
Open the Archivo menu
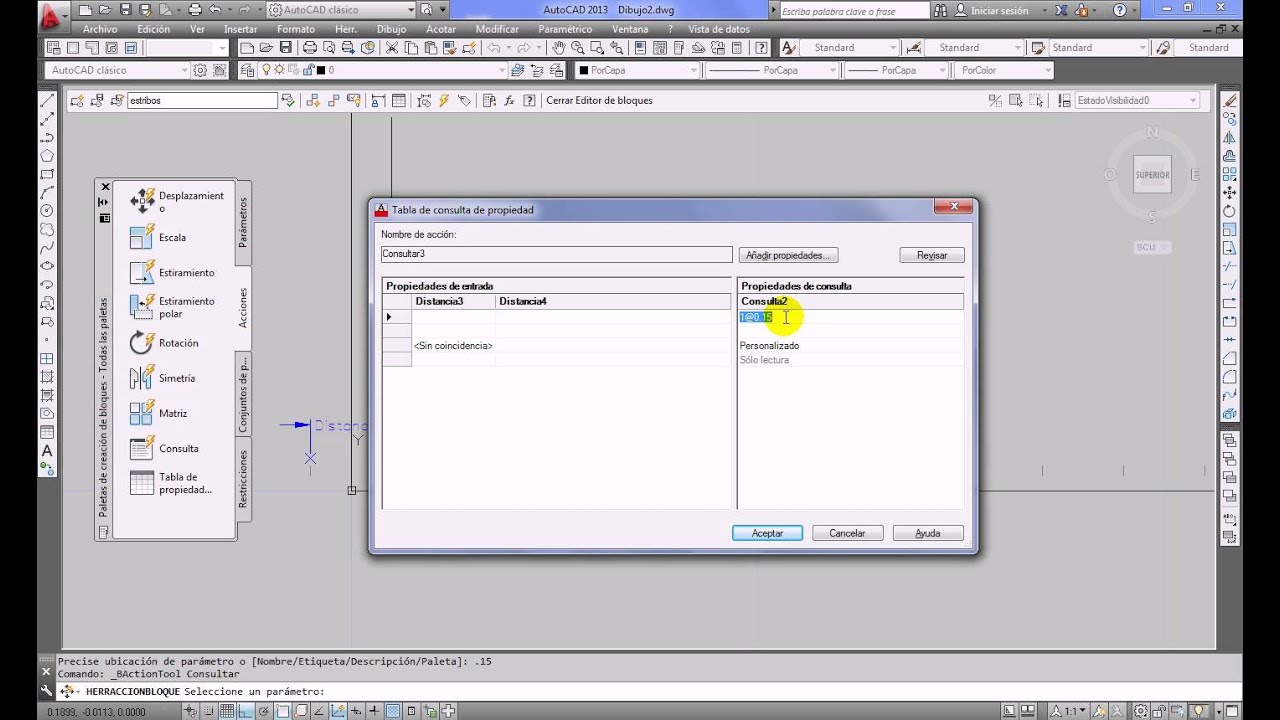click(100, 29)
